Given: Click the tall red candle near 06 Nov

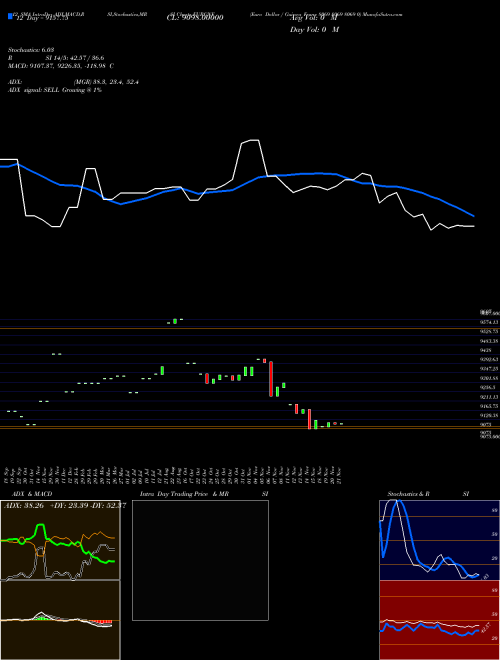Looking at the screenshot, I should pos(271,379).
